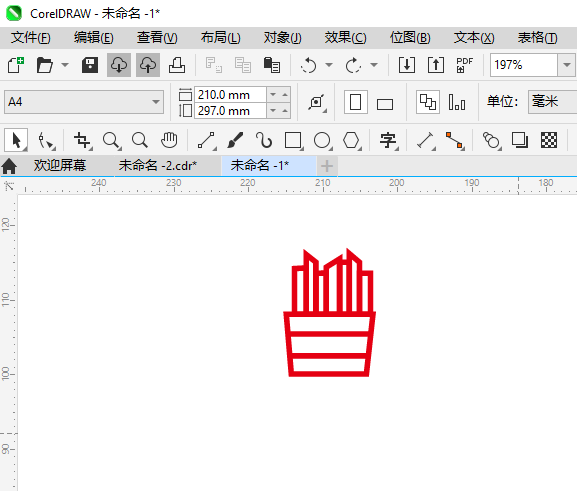Open the 文件(F) menu
577x491 pixels.
[x=31, y=38]
